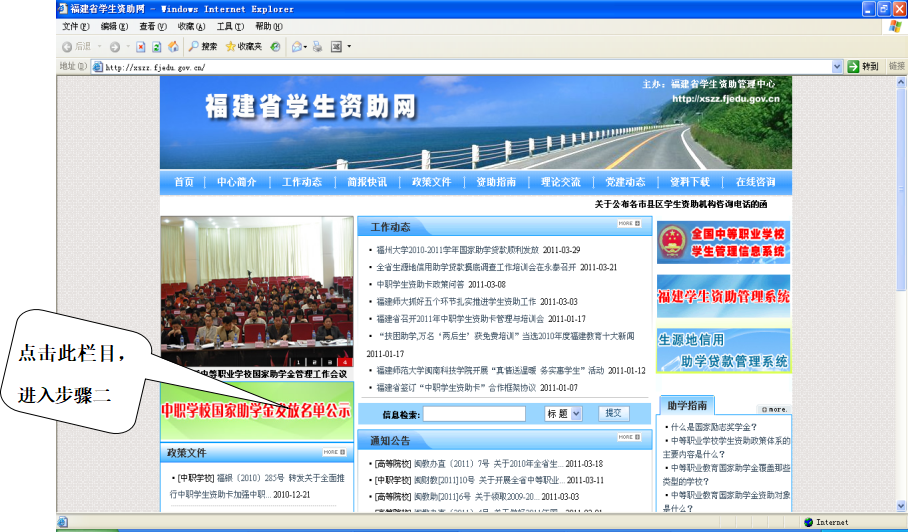Click the 信息检索 search text field
The height and width of the screenshot is (532, 908).
(x=474, y=413)
